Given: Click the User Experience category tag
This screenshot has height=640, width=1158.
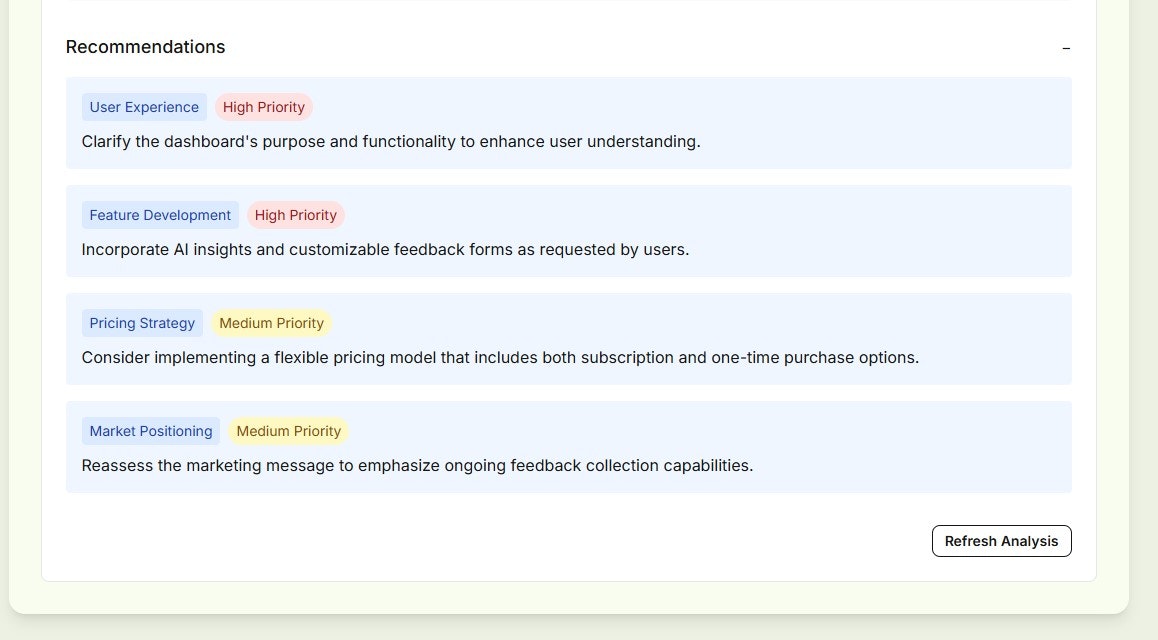Looking at the screenshot, I should point(144,107).
